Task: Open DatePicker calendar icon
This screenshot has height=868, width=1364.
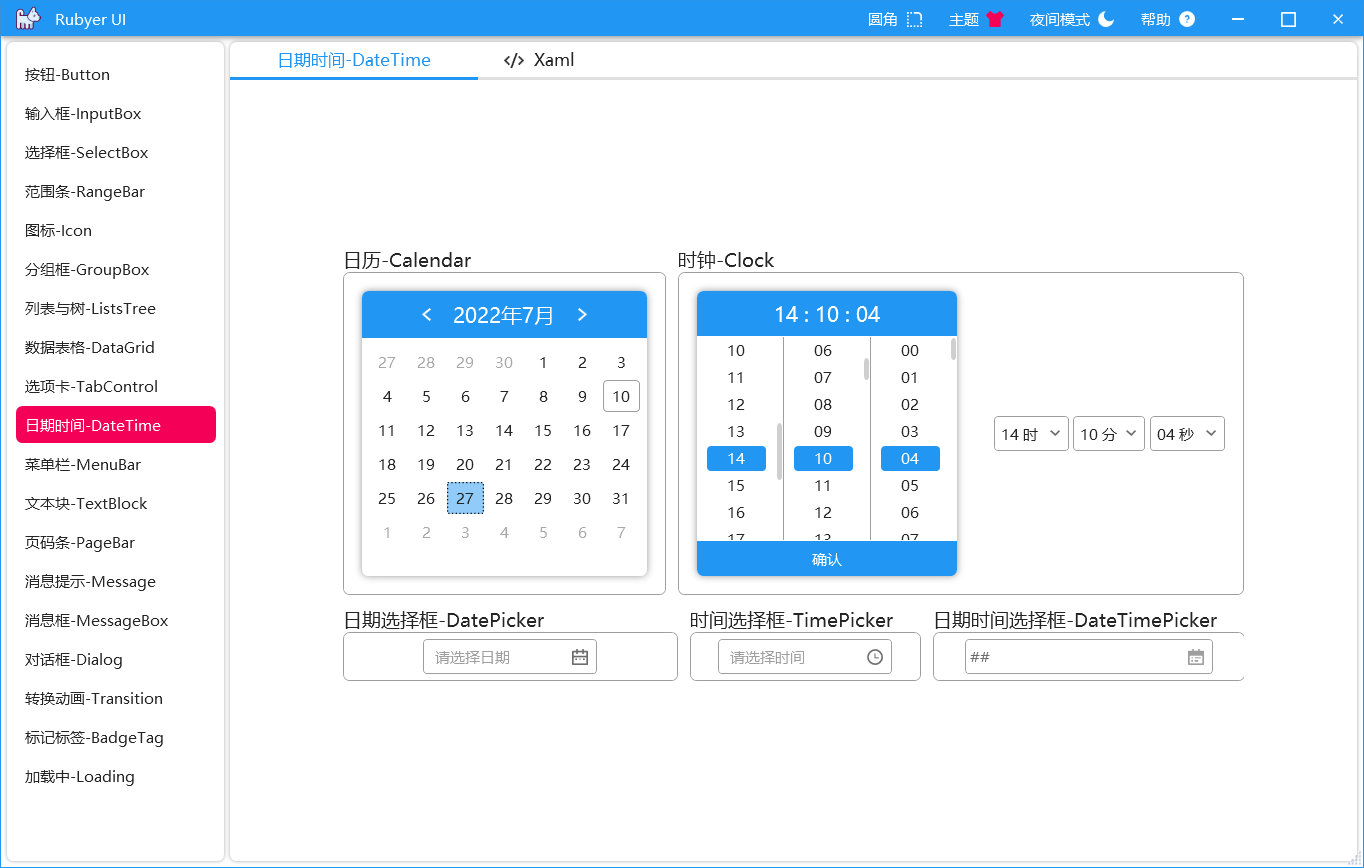Action: 580,657
